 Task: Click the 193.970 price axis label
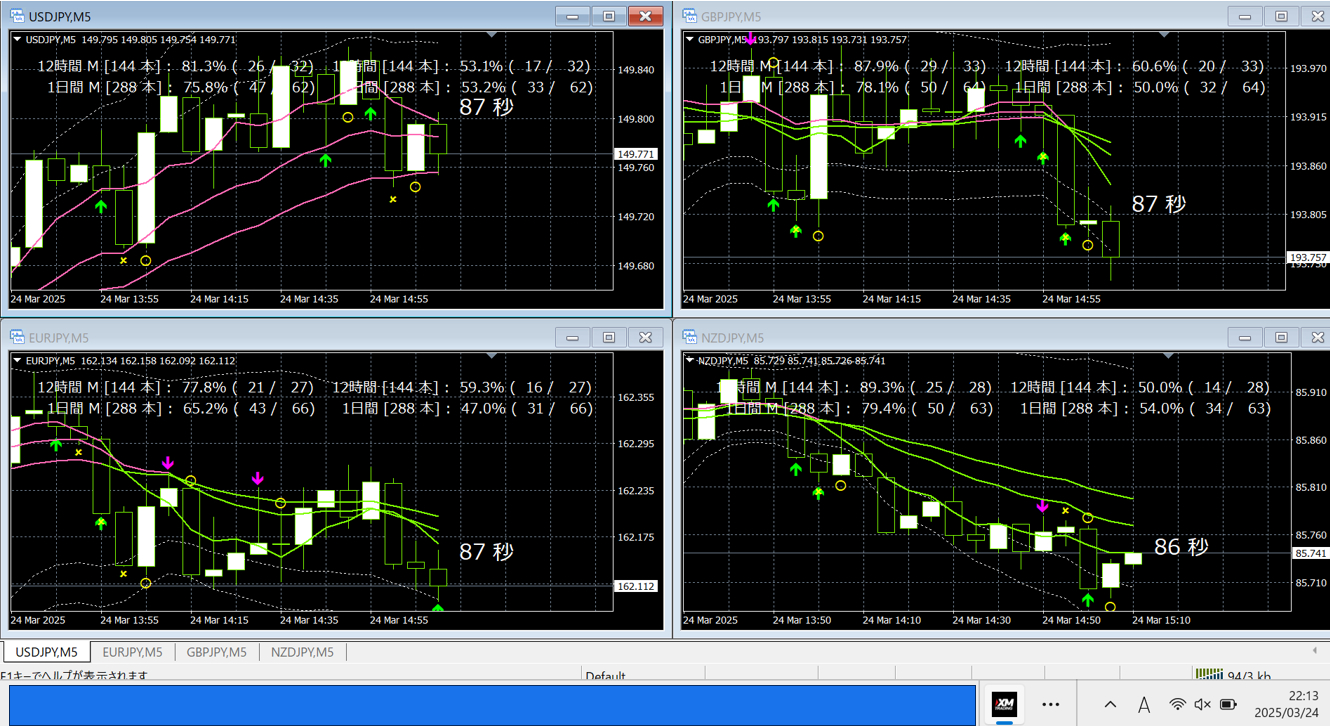(1309, 68)
